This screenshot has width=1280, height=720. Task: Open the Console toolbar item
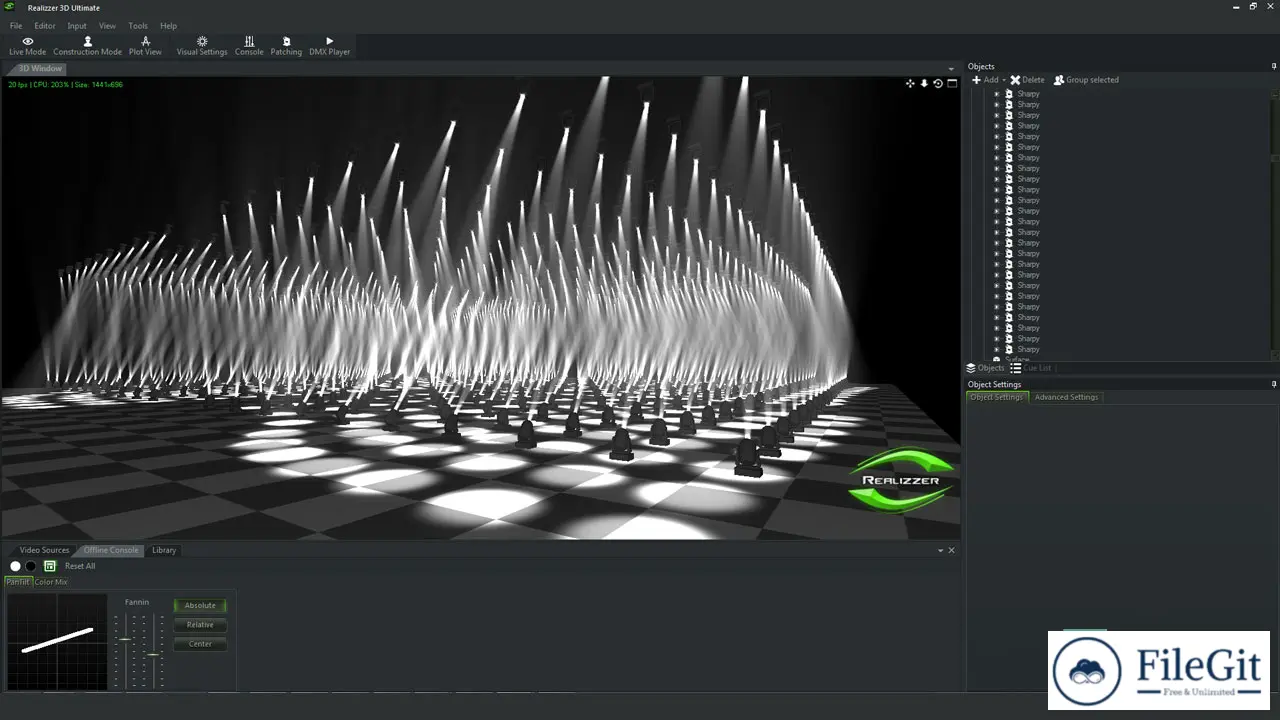click(249, 46)
